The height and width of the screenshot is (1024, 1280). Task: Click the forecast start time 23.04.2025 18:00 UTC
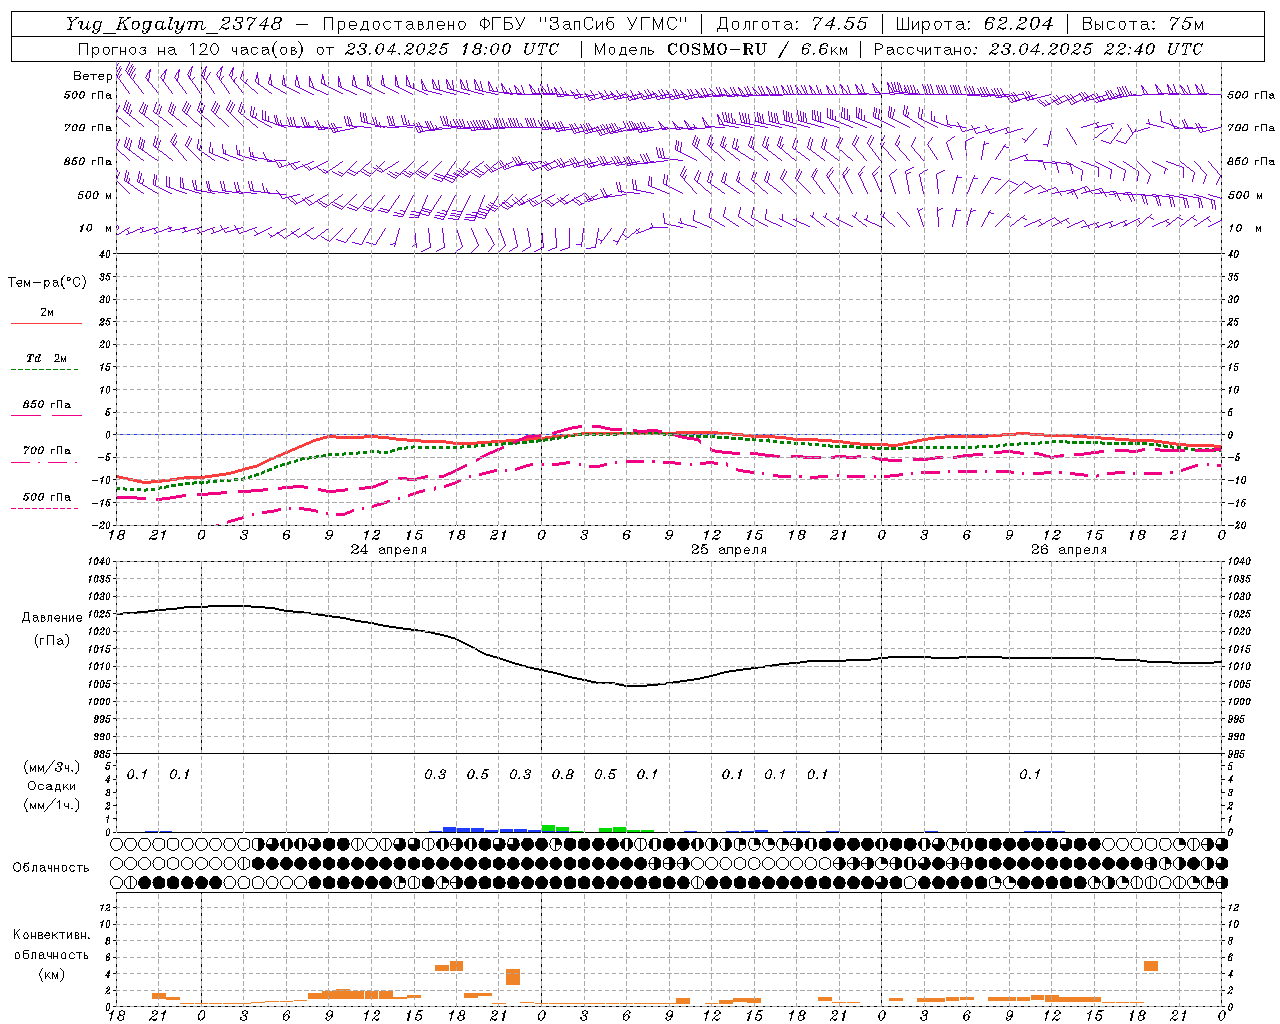[x=452, y=49]
